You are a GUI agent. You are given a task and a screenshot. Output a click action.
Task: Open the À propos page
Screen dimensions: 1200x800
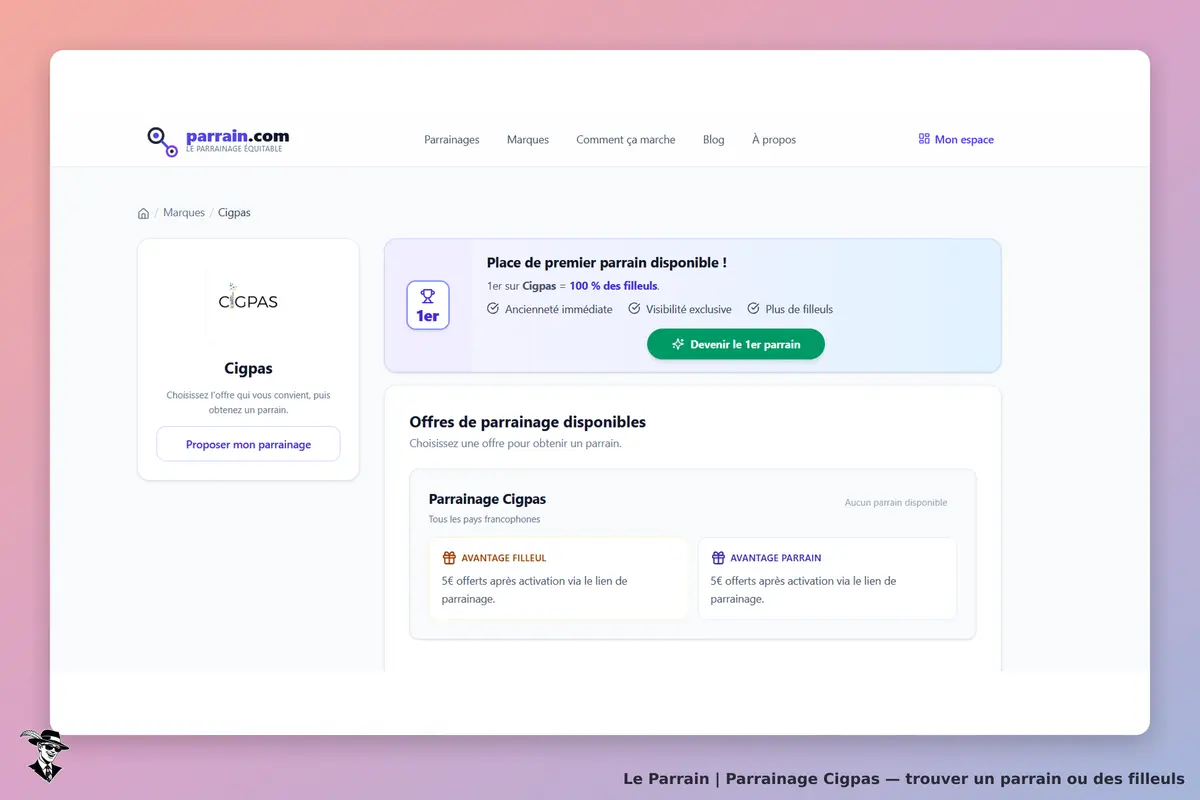(774, 140)
